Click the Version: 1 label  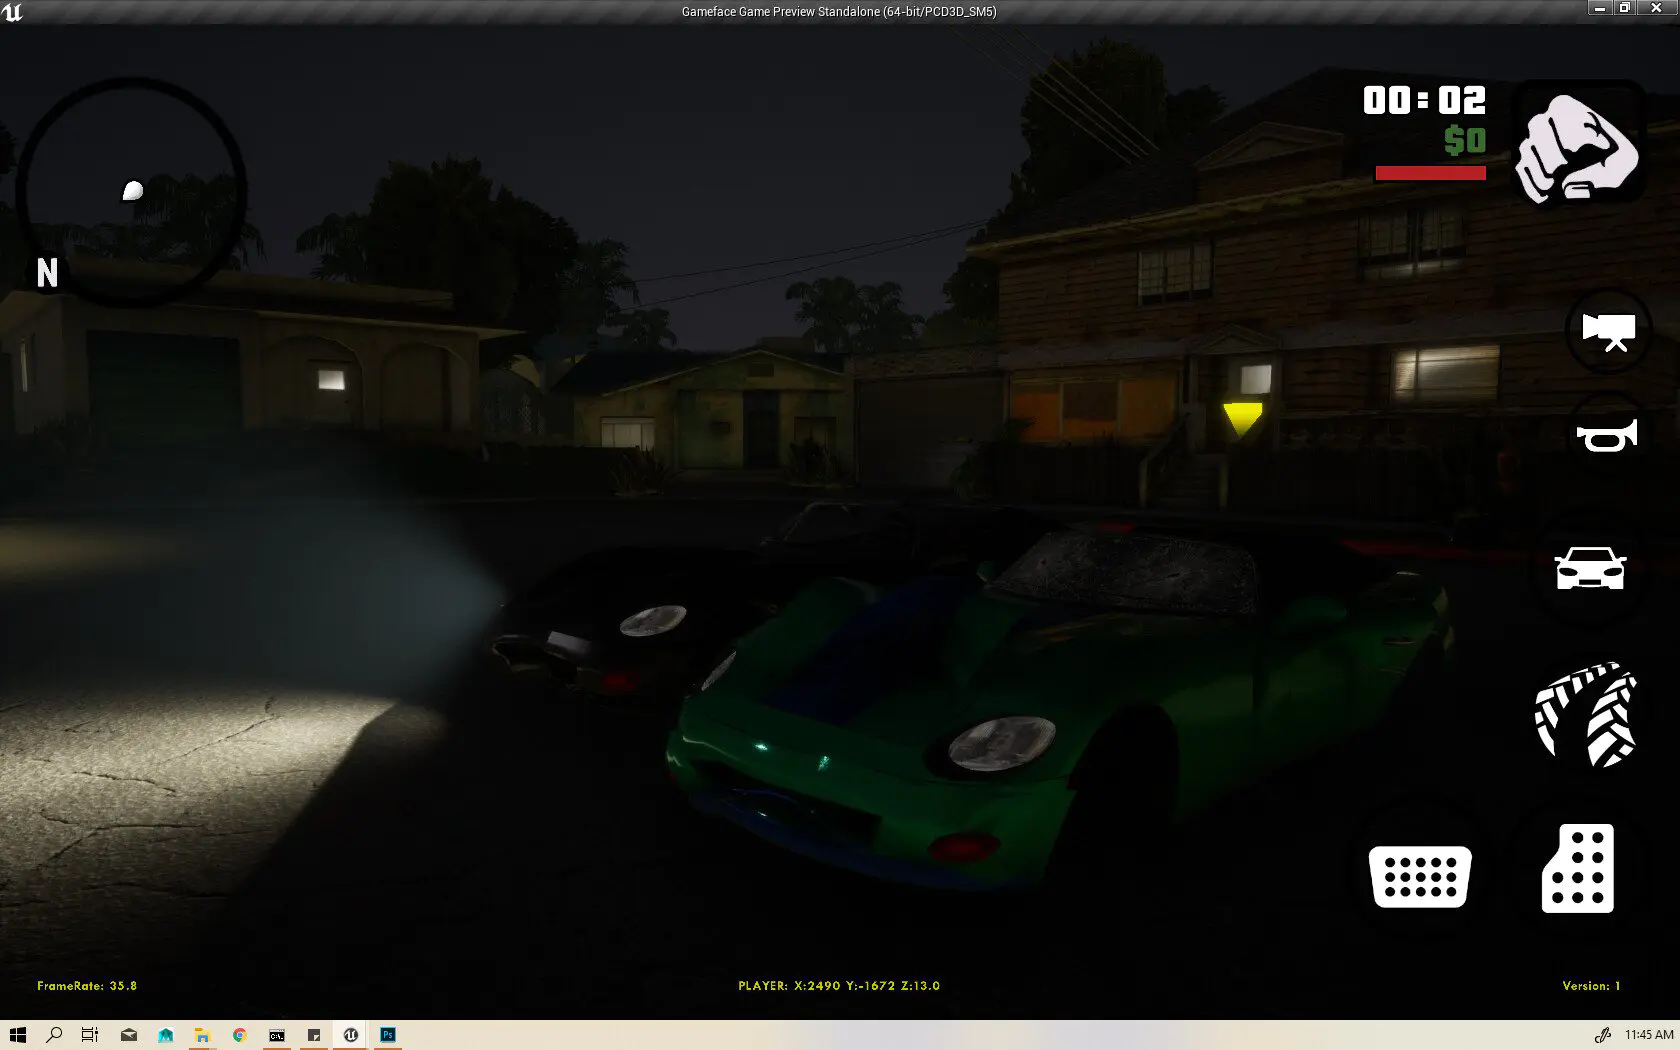pos(1591,986)
